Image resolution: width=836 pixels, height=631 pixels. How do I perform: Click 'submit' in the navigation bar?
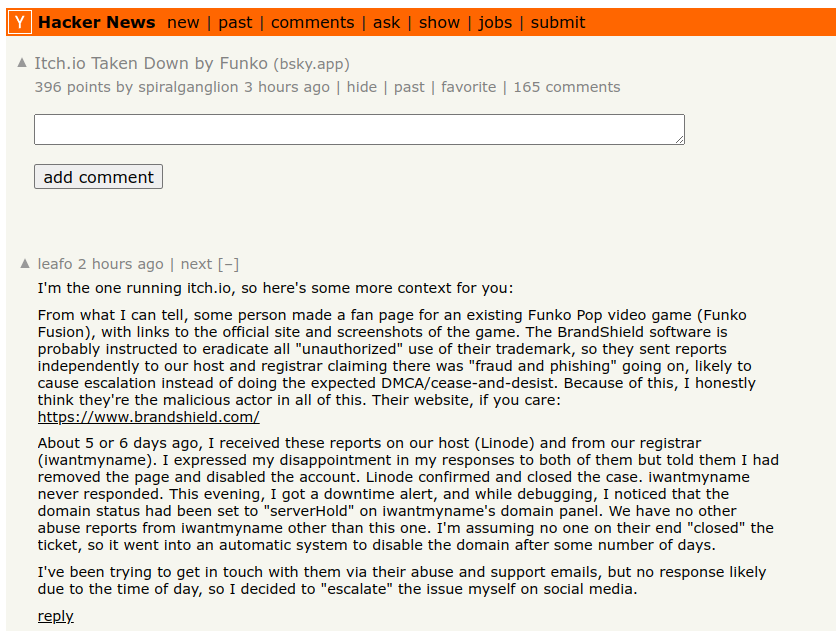coord(558,22)
